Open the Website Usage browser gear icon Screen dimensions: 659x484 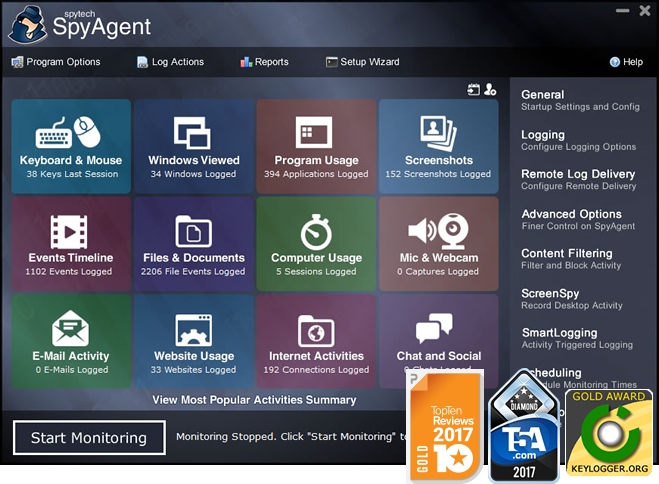pos(193,330)
